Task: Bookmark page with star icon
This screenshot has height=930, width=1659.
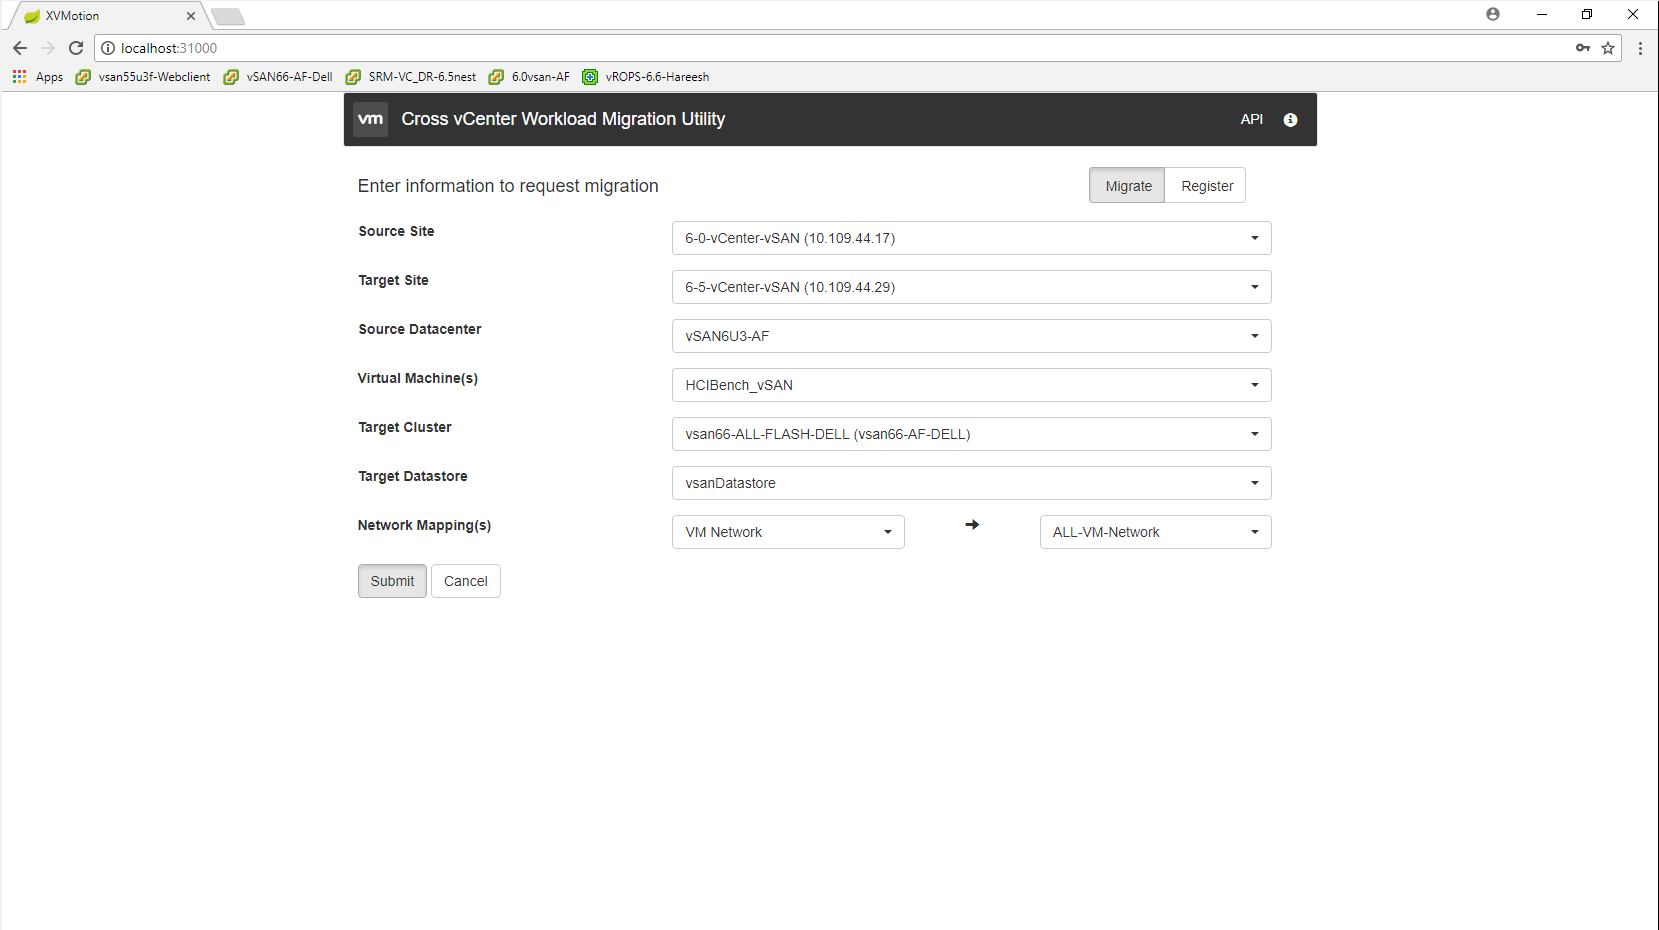Action: pyautogui.click(x=1608, y=48)
